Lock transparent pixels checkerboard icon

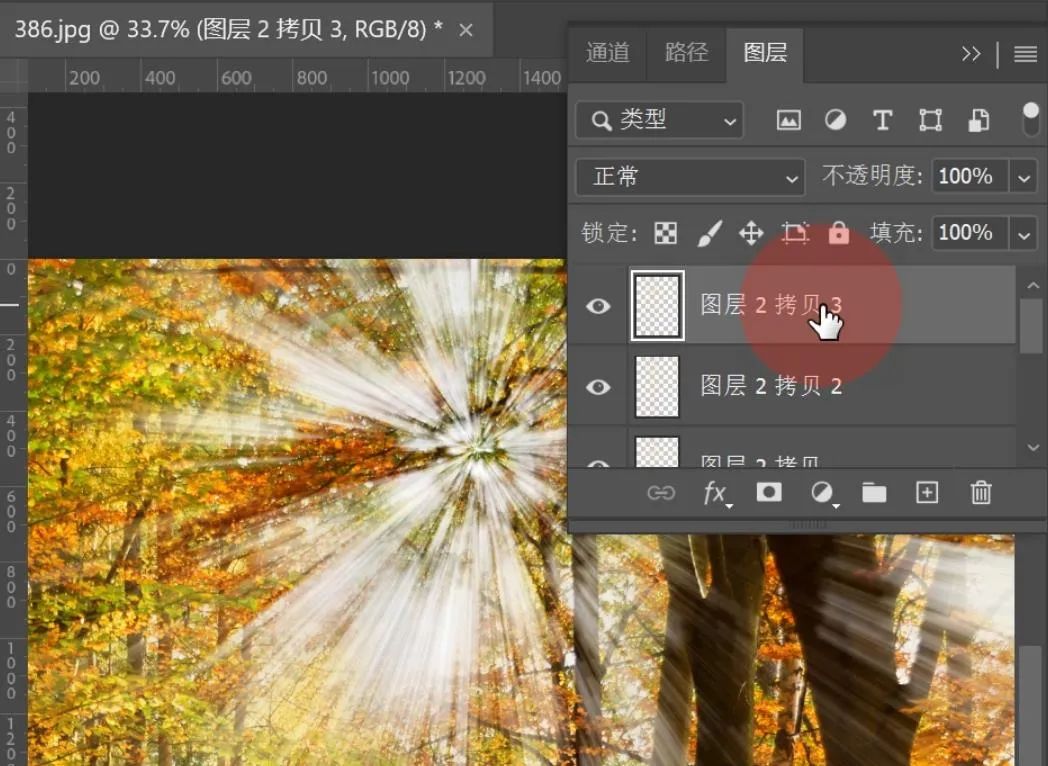point(666,233)
